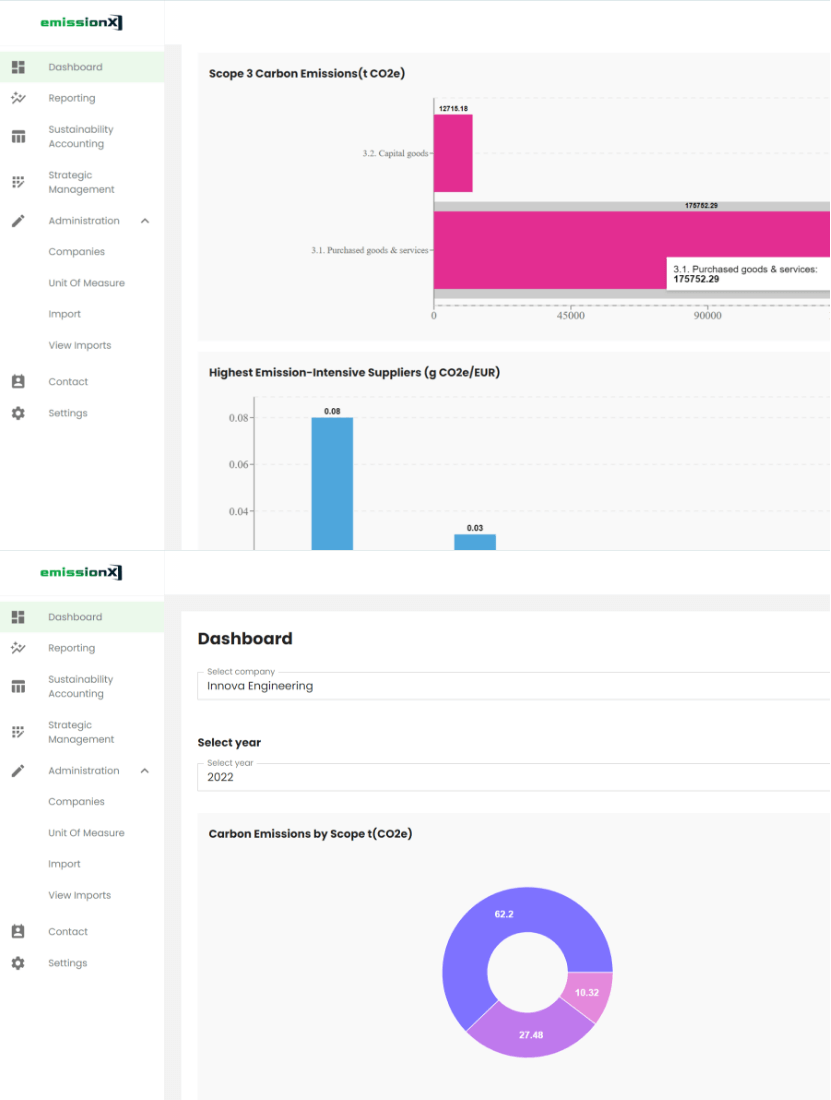831x1100 pixels.
Task: Collapse Administration chevron in the Scope 3 chart view
Action: point(144,221)
